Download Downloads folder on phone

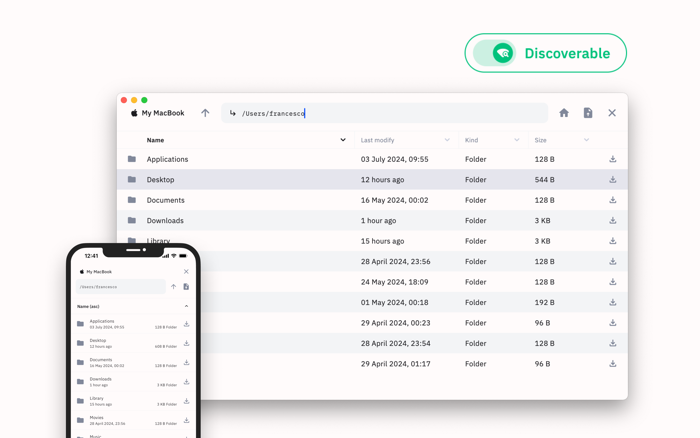click(187, 382)
